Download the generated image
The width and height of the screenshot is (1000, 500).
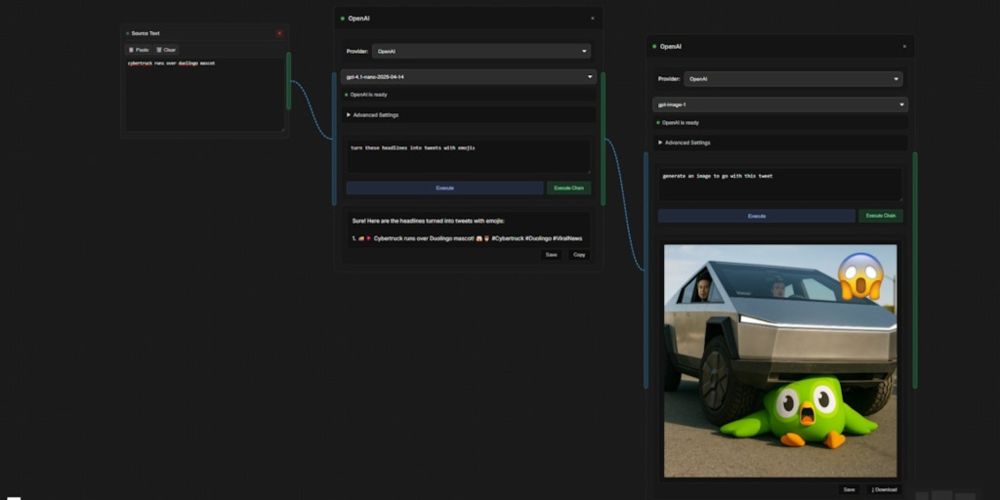pyautogui.click(x=884, y=490)
